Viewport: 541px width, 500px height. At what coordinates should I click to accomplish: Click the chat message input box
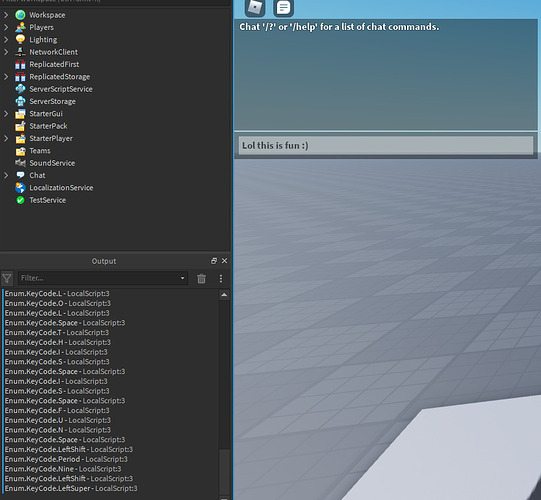[386, 145]
